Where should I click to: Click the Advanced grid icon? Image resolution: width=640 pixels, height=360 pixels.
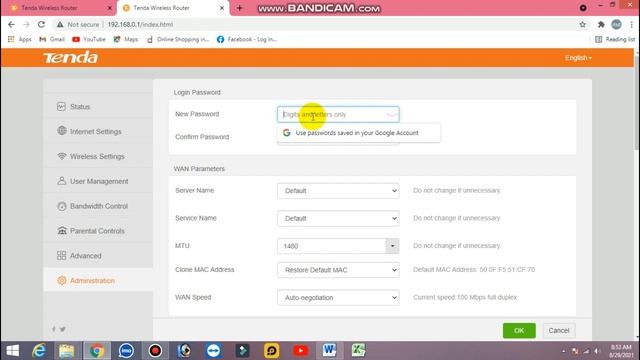point(62,256)
